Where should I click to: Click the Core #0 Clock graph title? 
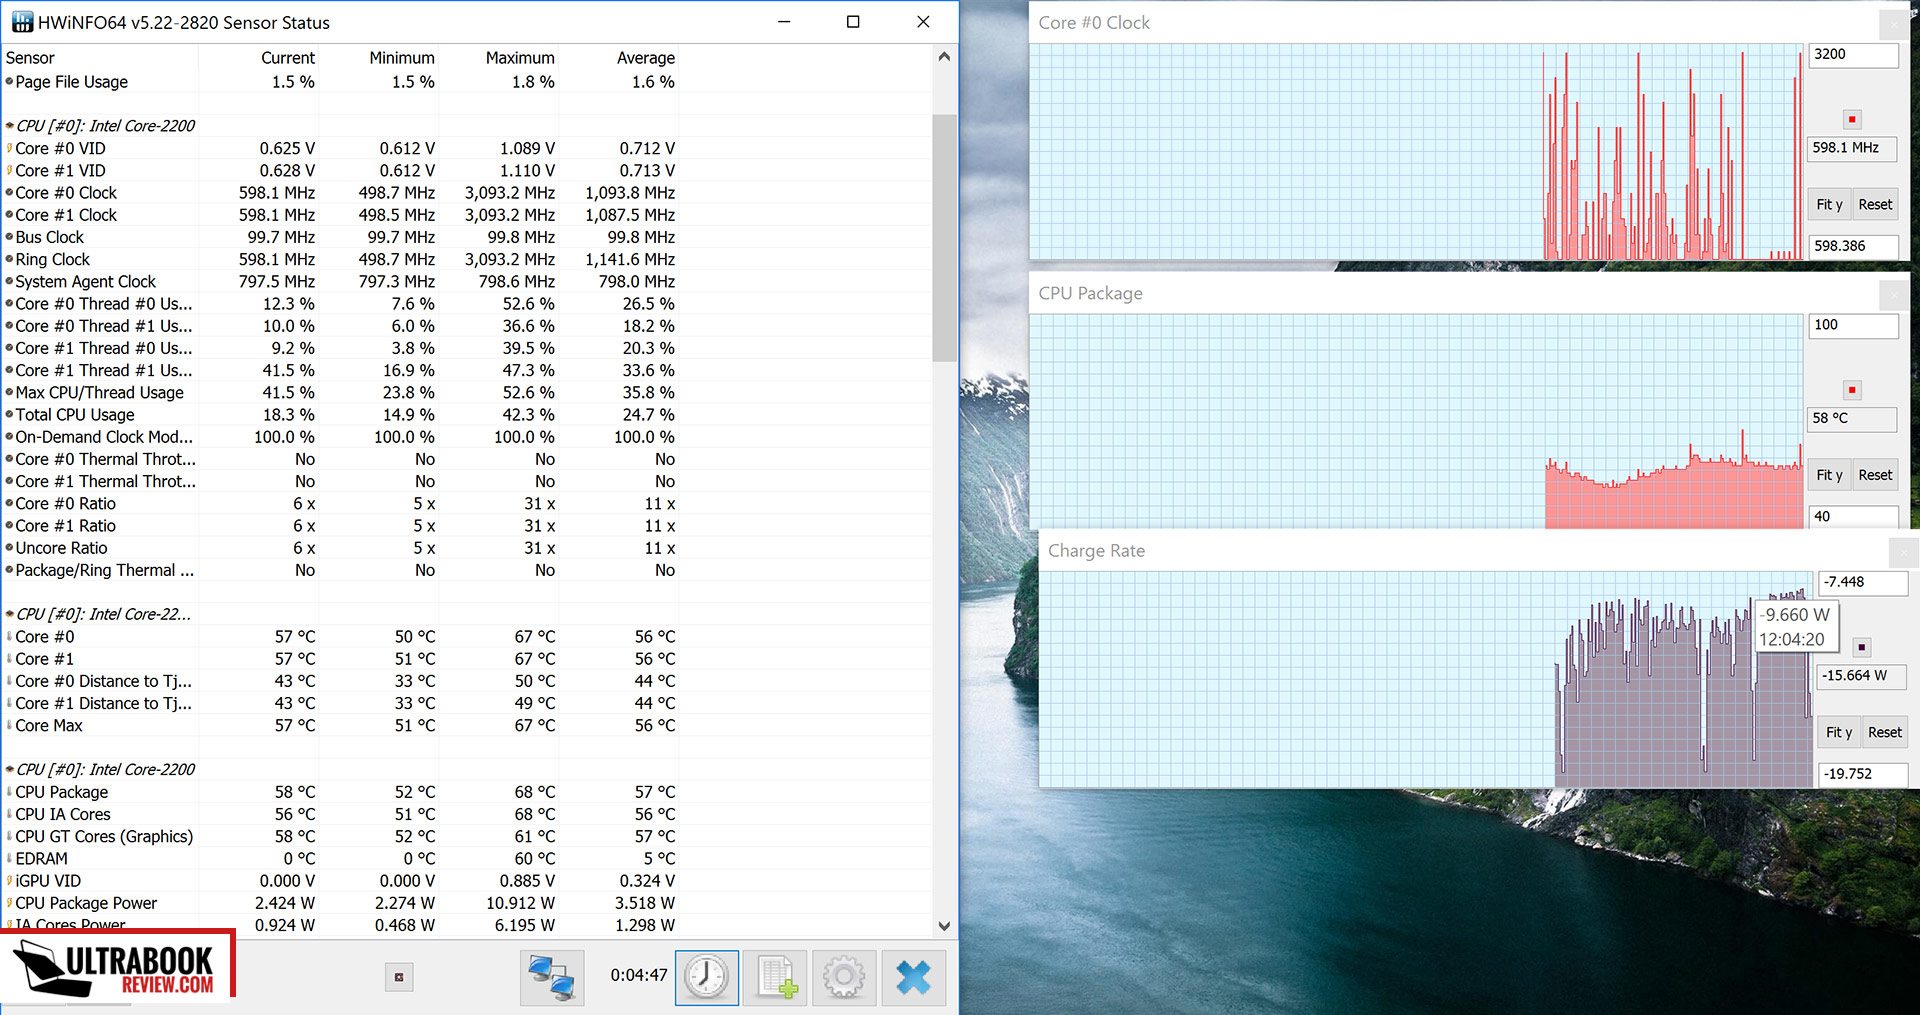tap(1094, 23)
